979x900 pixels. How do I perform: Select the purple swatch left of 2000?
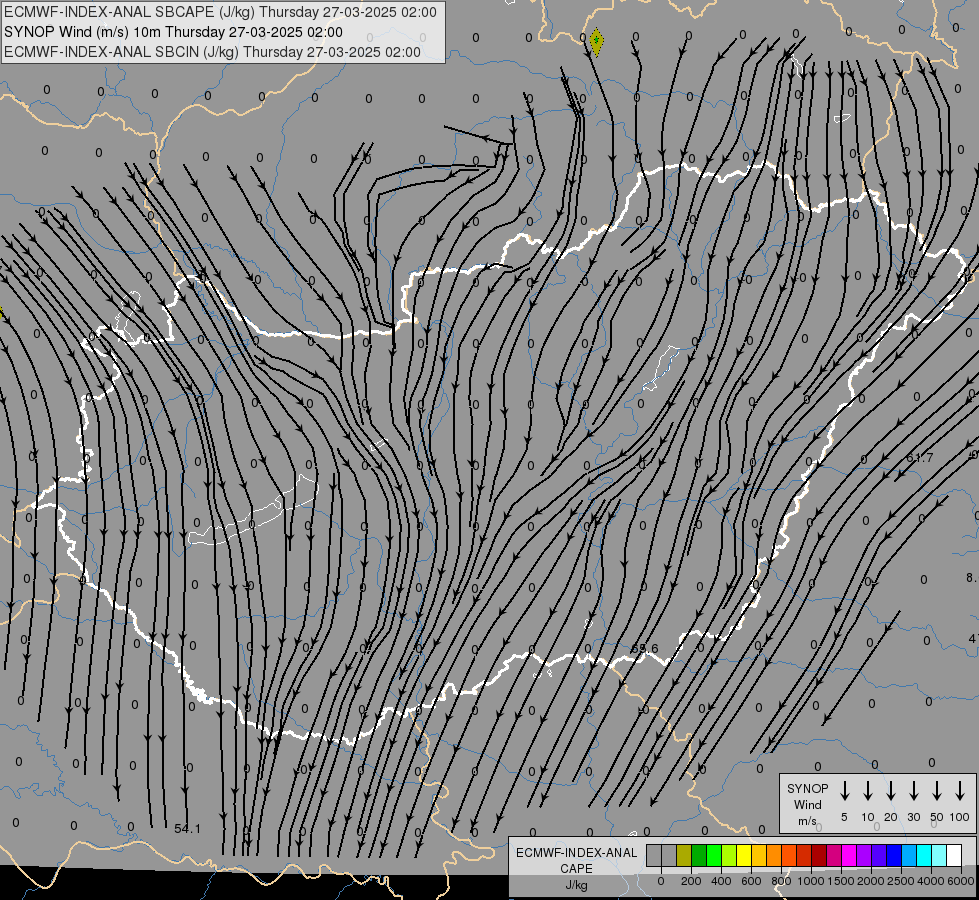[x=863, y=855]
